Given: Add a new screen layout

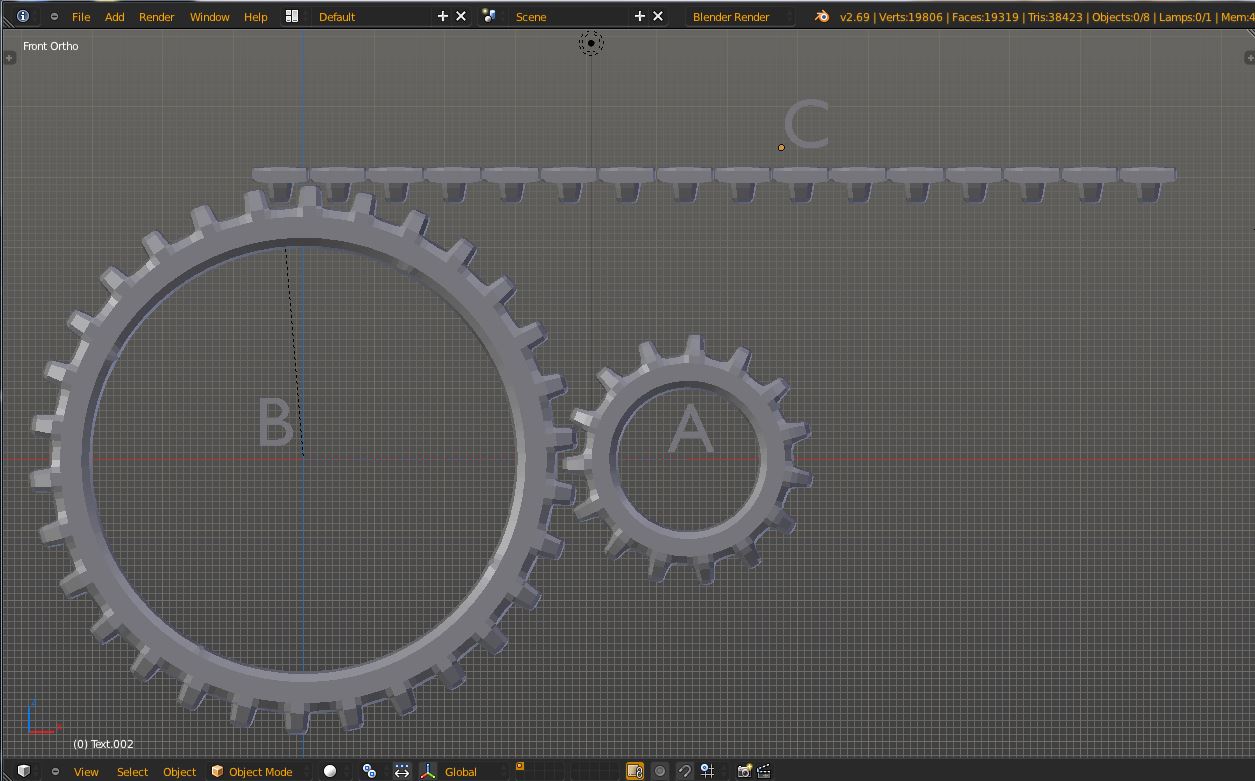Looking at the screenshot, I should (x=443, y=16).
